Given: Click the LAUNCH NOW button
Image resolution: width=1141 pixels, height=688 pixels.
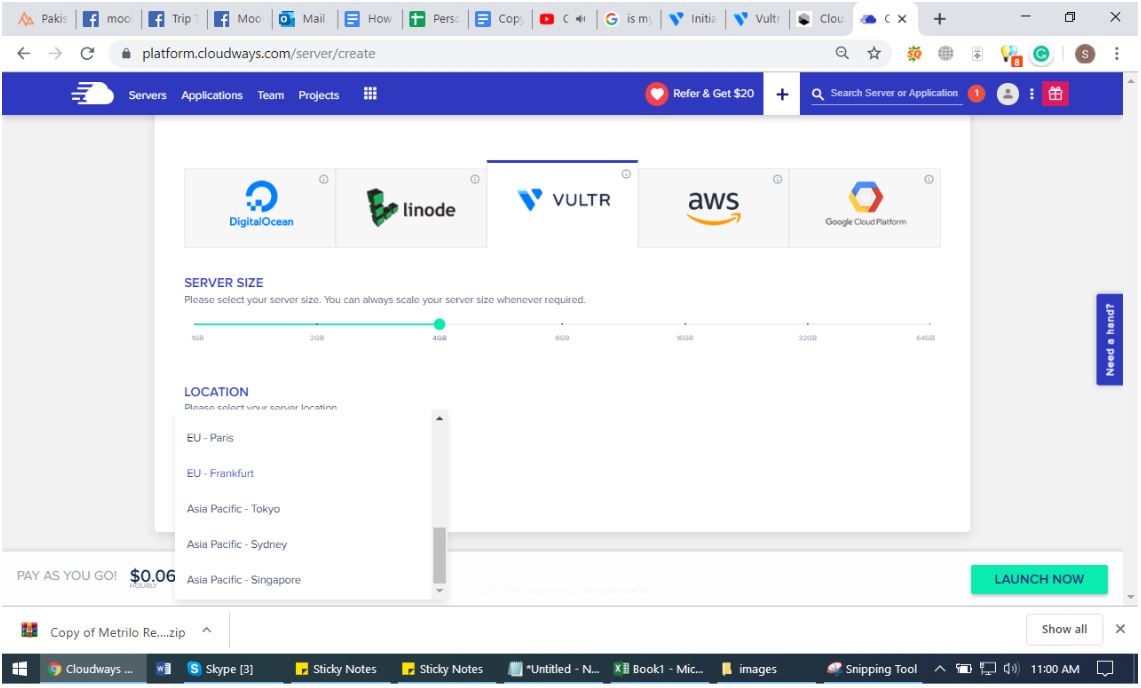Looking at the screenshot, I should pos(1039,580).
